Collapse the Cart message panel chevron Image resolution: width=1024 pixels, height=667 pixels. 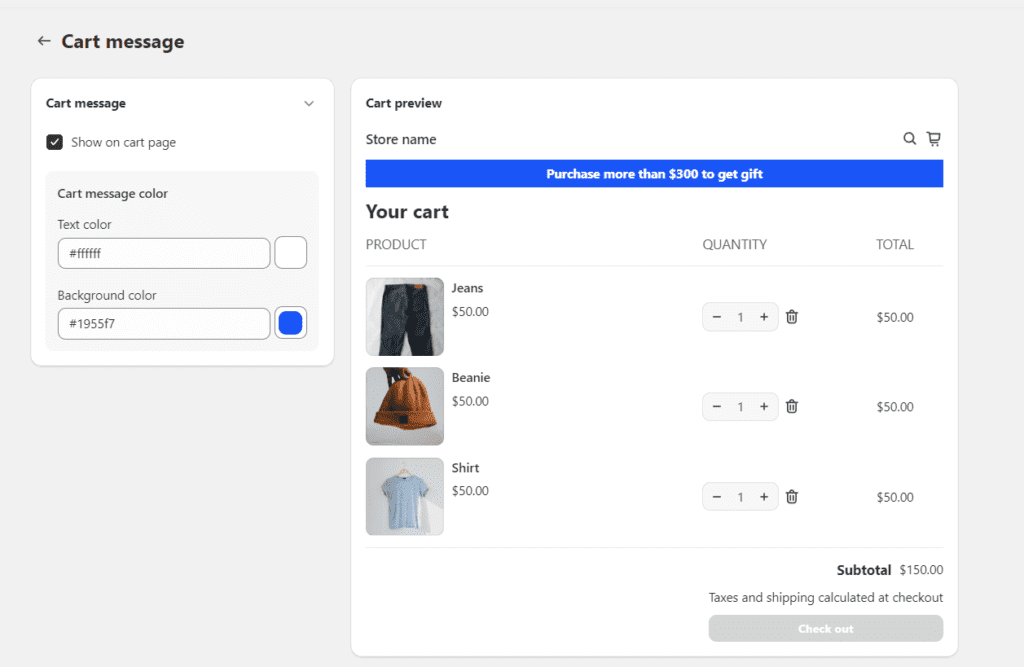[x=309, y=104]
